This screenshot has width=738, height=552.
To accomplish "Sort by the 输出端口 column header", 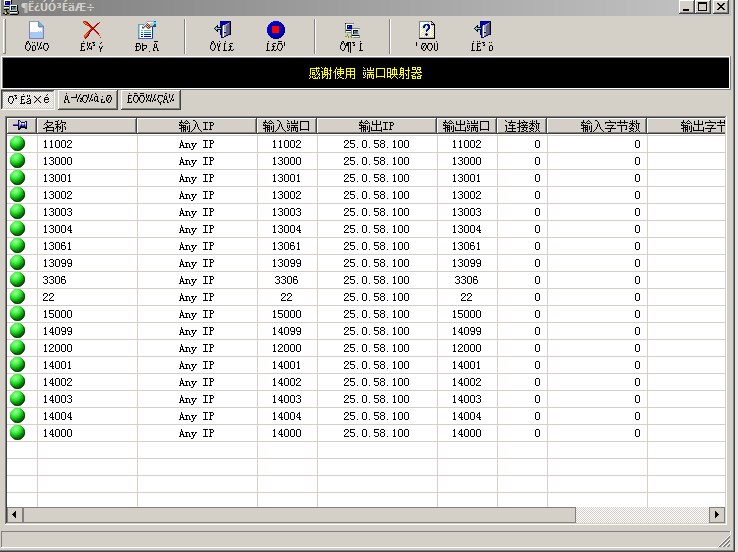I will coord(466,126).
